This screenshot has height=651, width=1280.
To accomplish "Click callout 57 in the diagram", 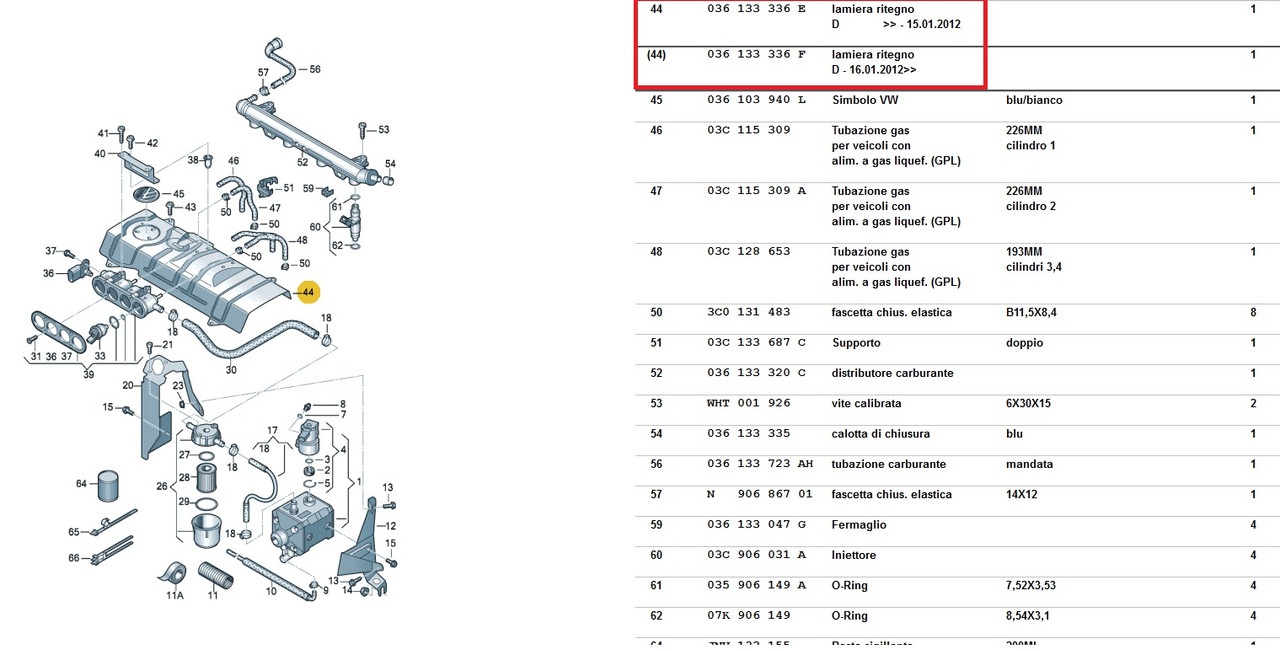I will point(263,73).
